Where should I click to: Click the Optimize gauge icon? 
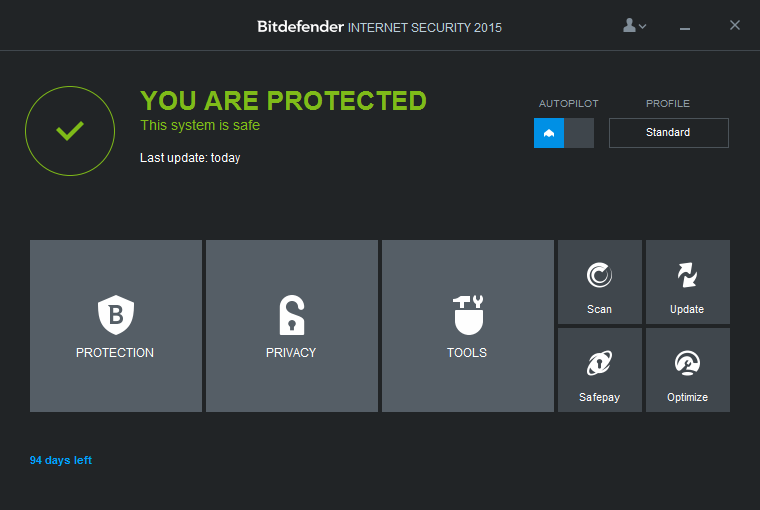(x=687, y=363)
